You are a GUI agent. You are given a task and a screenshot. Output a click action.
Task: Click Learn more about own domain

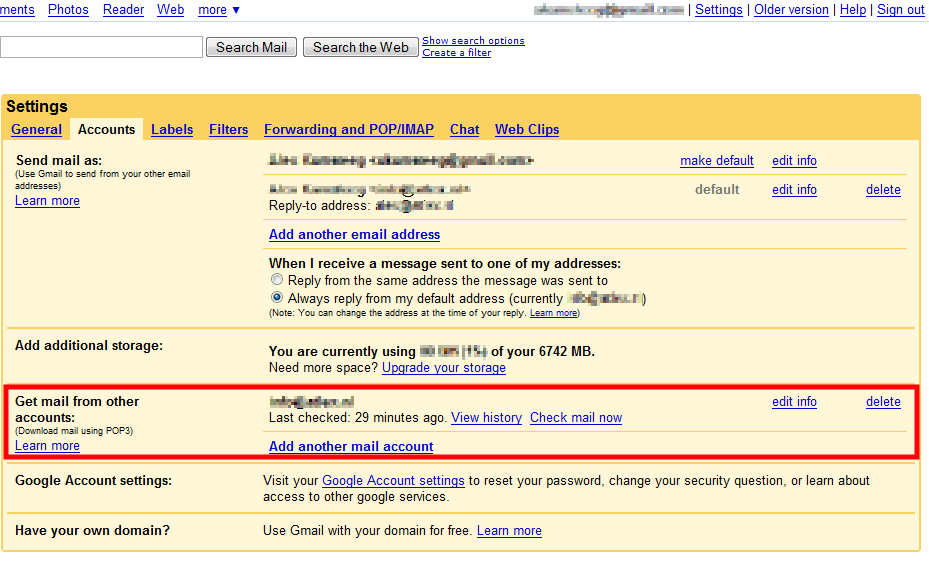[509, 530]
